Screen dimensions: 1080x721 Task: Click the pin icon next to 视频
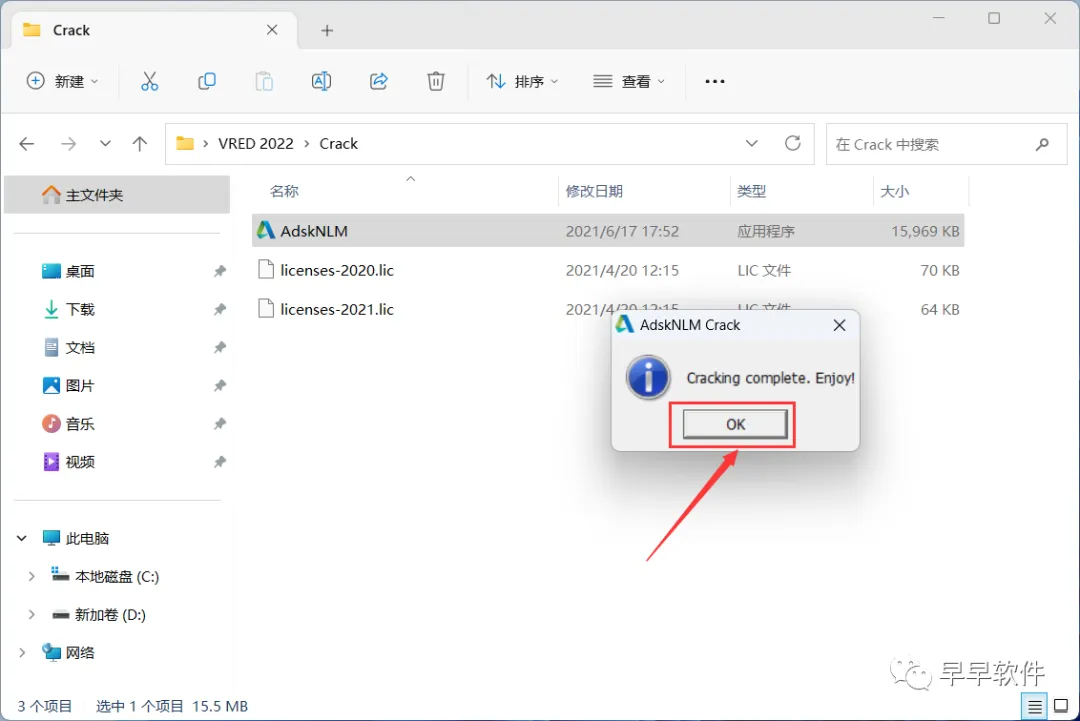pos(220,462)
